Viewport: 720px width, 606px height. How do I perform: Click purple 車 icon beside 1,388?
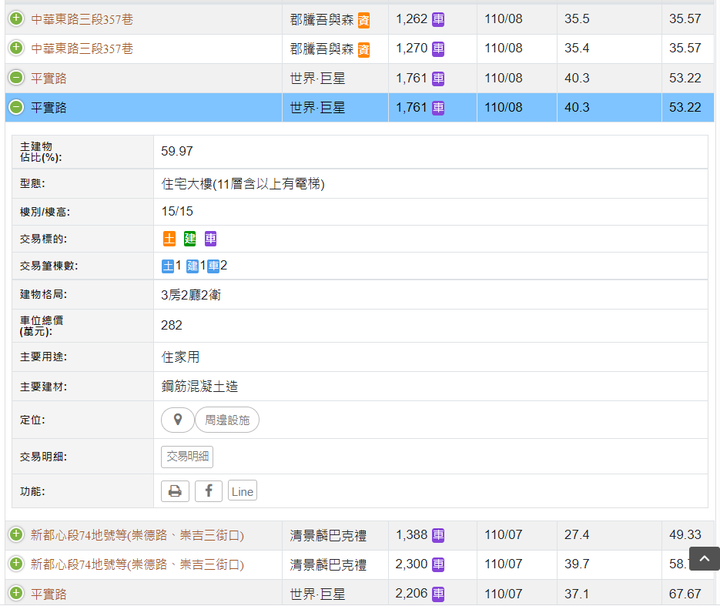[x=439, y=535]
